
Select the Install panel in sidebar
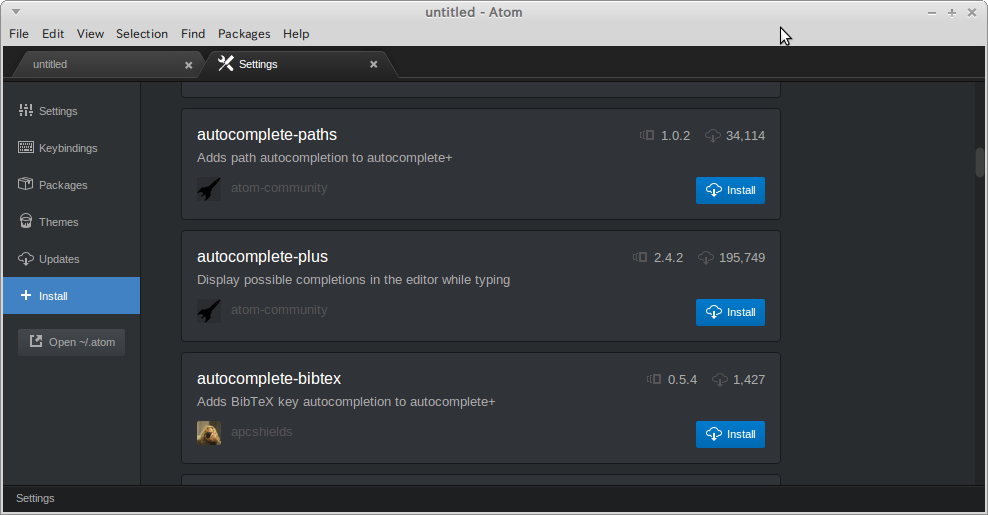[x=71, y=296]
